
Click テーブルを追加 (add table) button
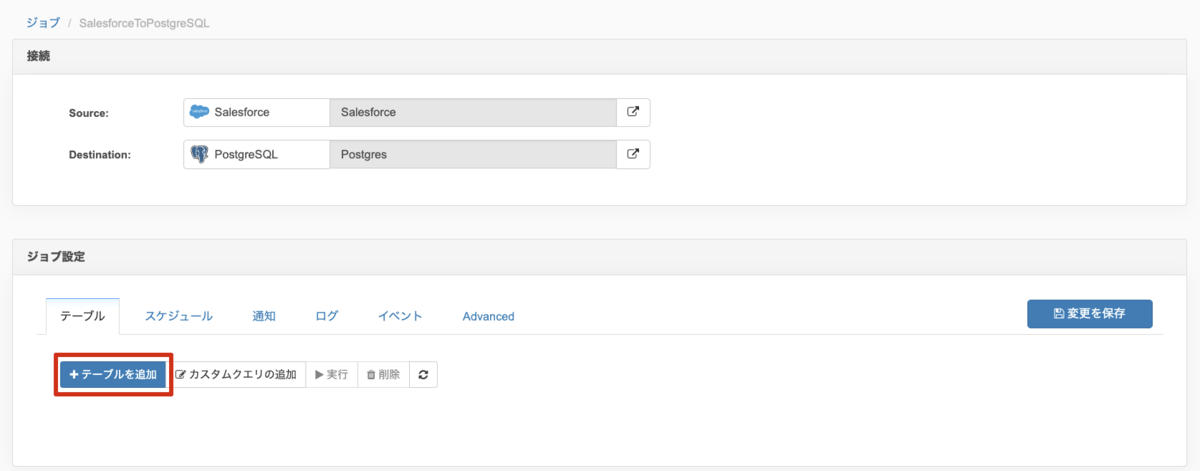click(113, 374)
